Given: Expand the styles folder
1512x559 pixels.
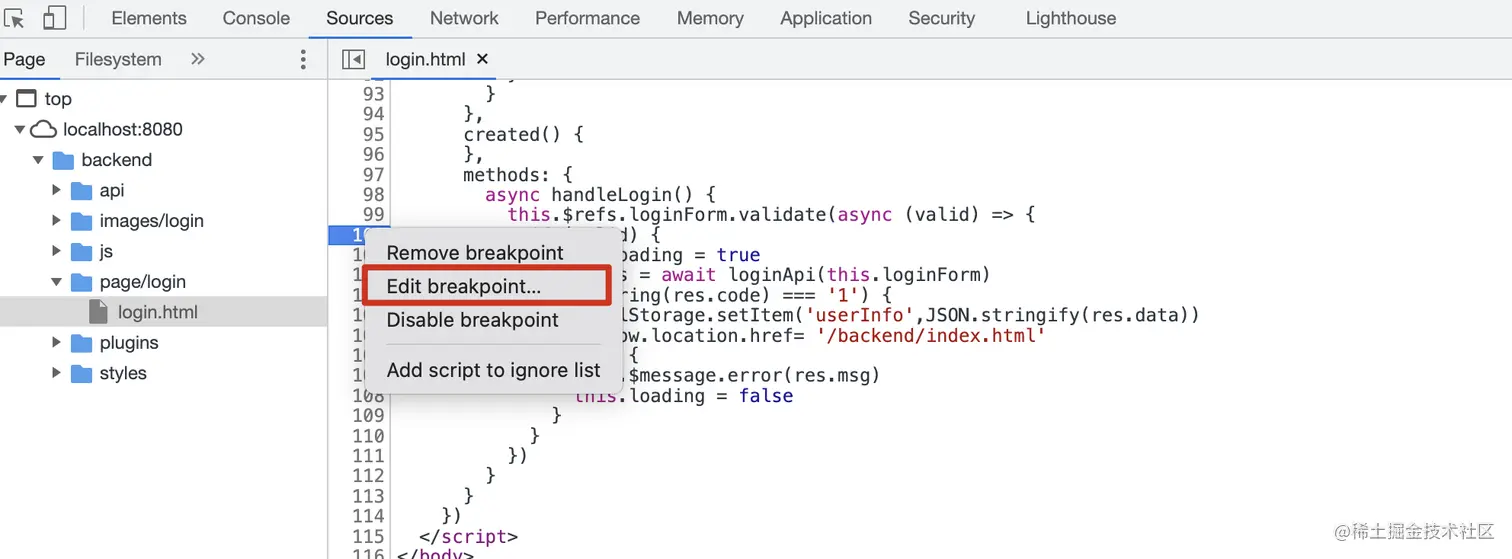Looking at the screenshot, I should (x=57, y=373).
